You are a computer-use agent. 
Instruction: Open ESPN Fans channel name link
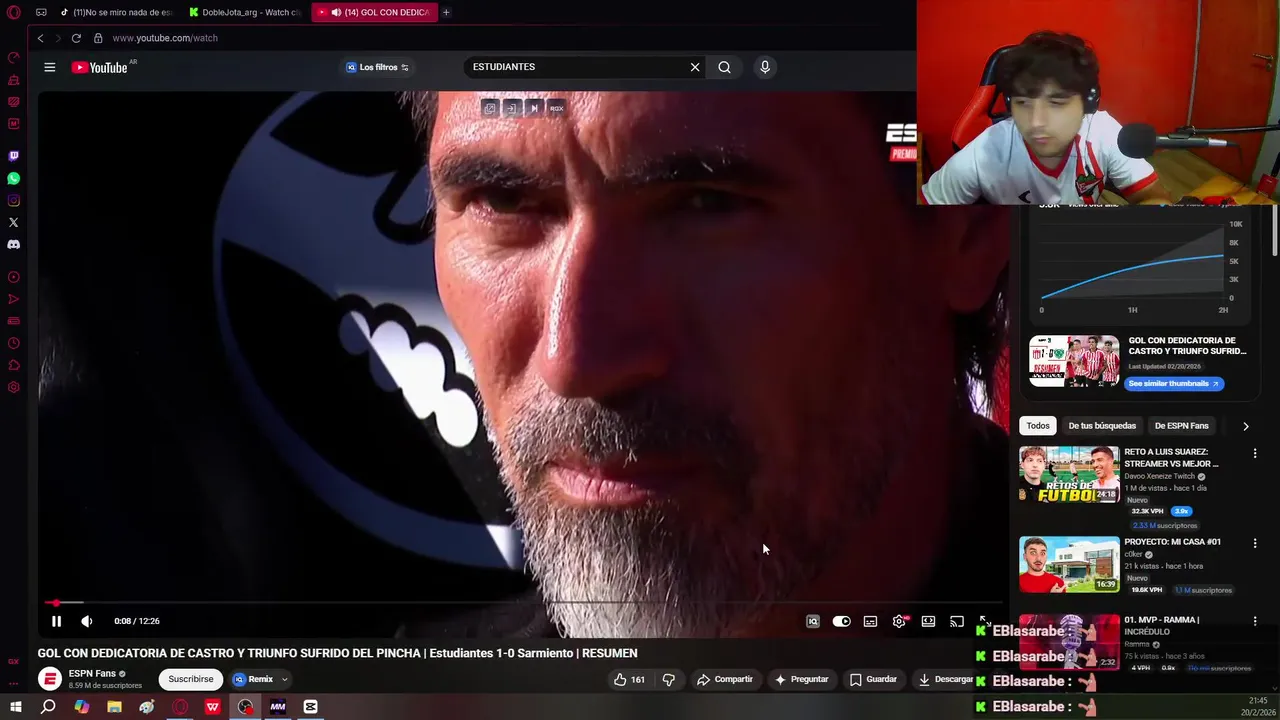pos(92,674)
